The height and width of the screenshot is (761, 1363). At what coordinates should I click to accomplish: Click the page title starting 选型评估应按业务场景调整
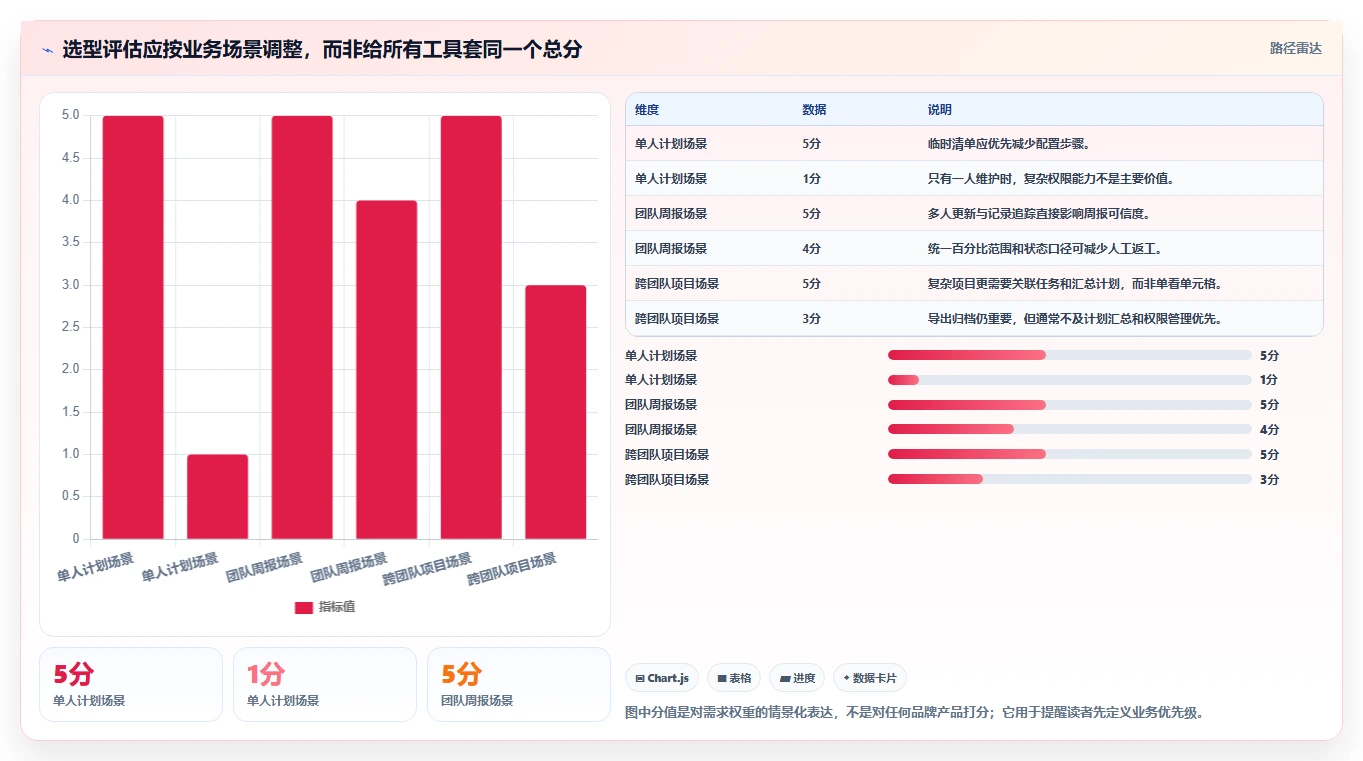[x=322, y=49]
